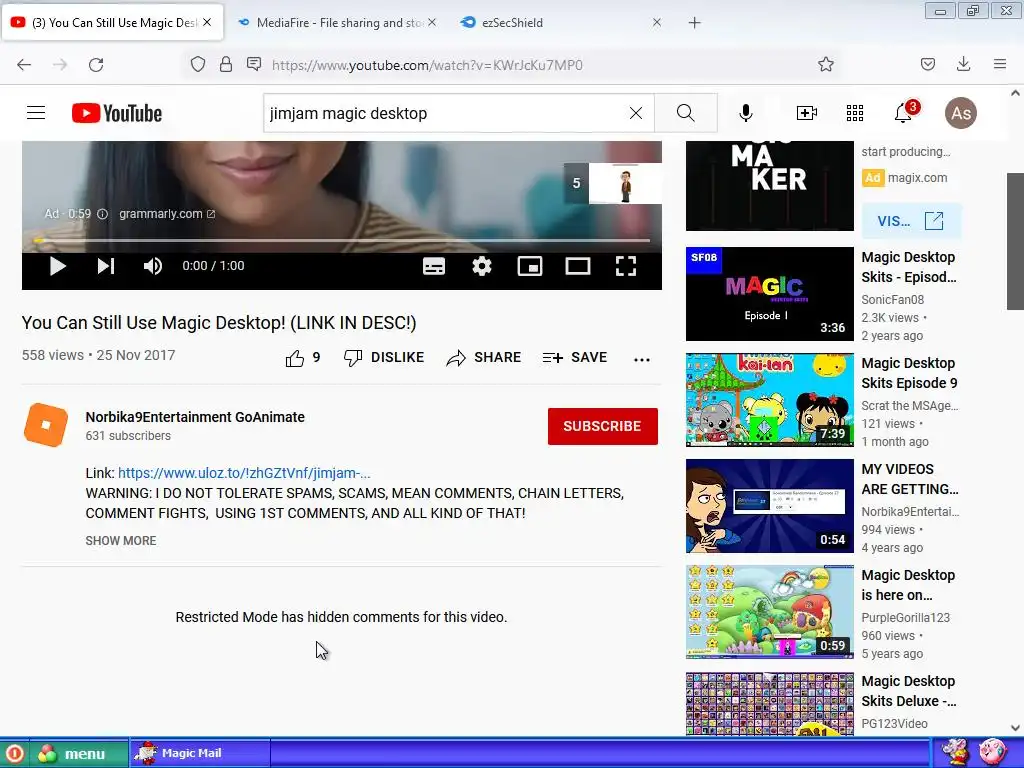The width and height of the screenshot is (1024, 768).
Task: Click the page vertical scrollbar
Action: [1015, 242]
